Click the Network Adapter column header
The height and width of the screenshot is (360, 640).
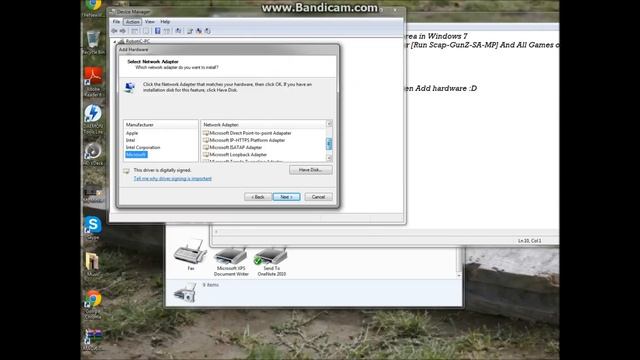pyautogui.click(x=263, y=124)
